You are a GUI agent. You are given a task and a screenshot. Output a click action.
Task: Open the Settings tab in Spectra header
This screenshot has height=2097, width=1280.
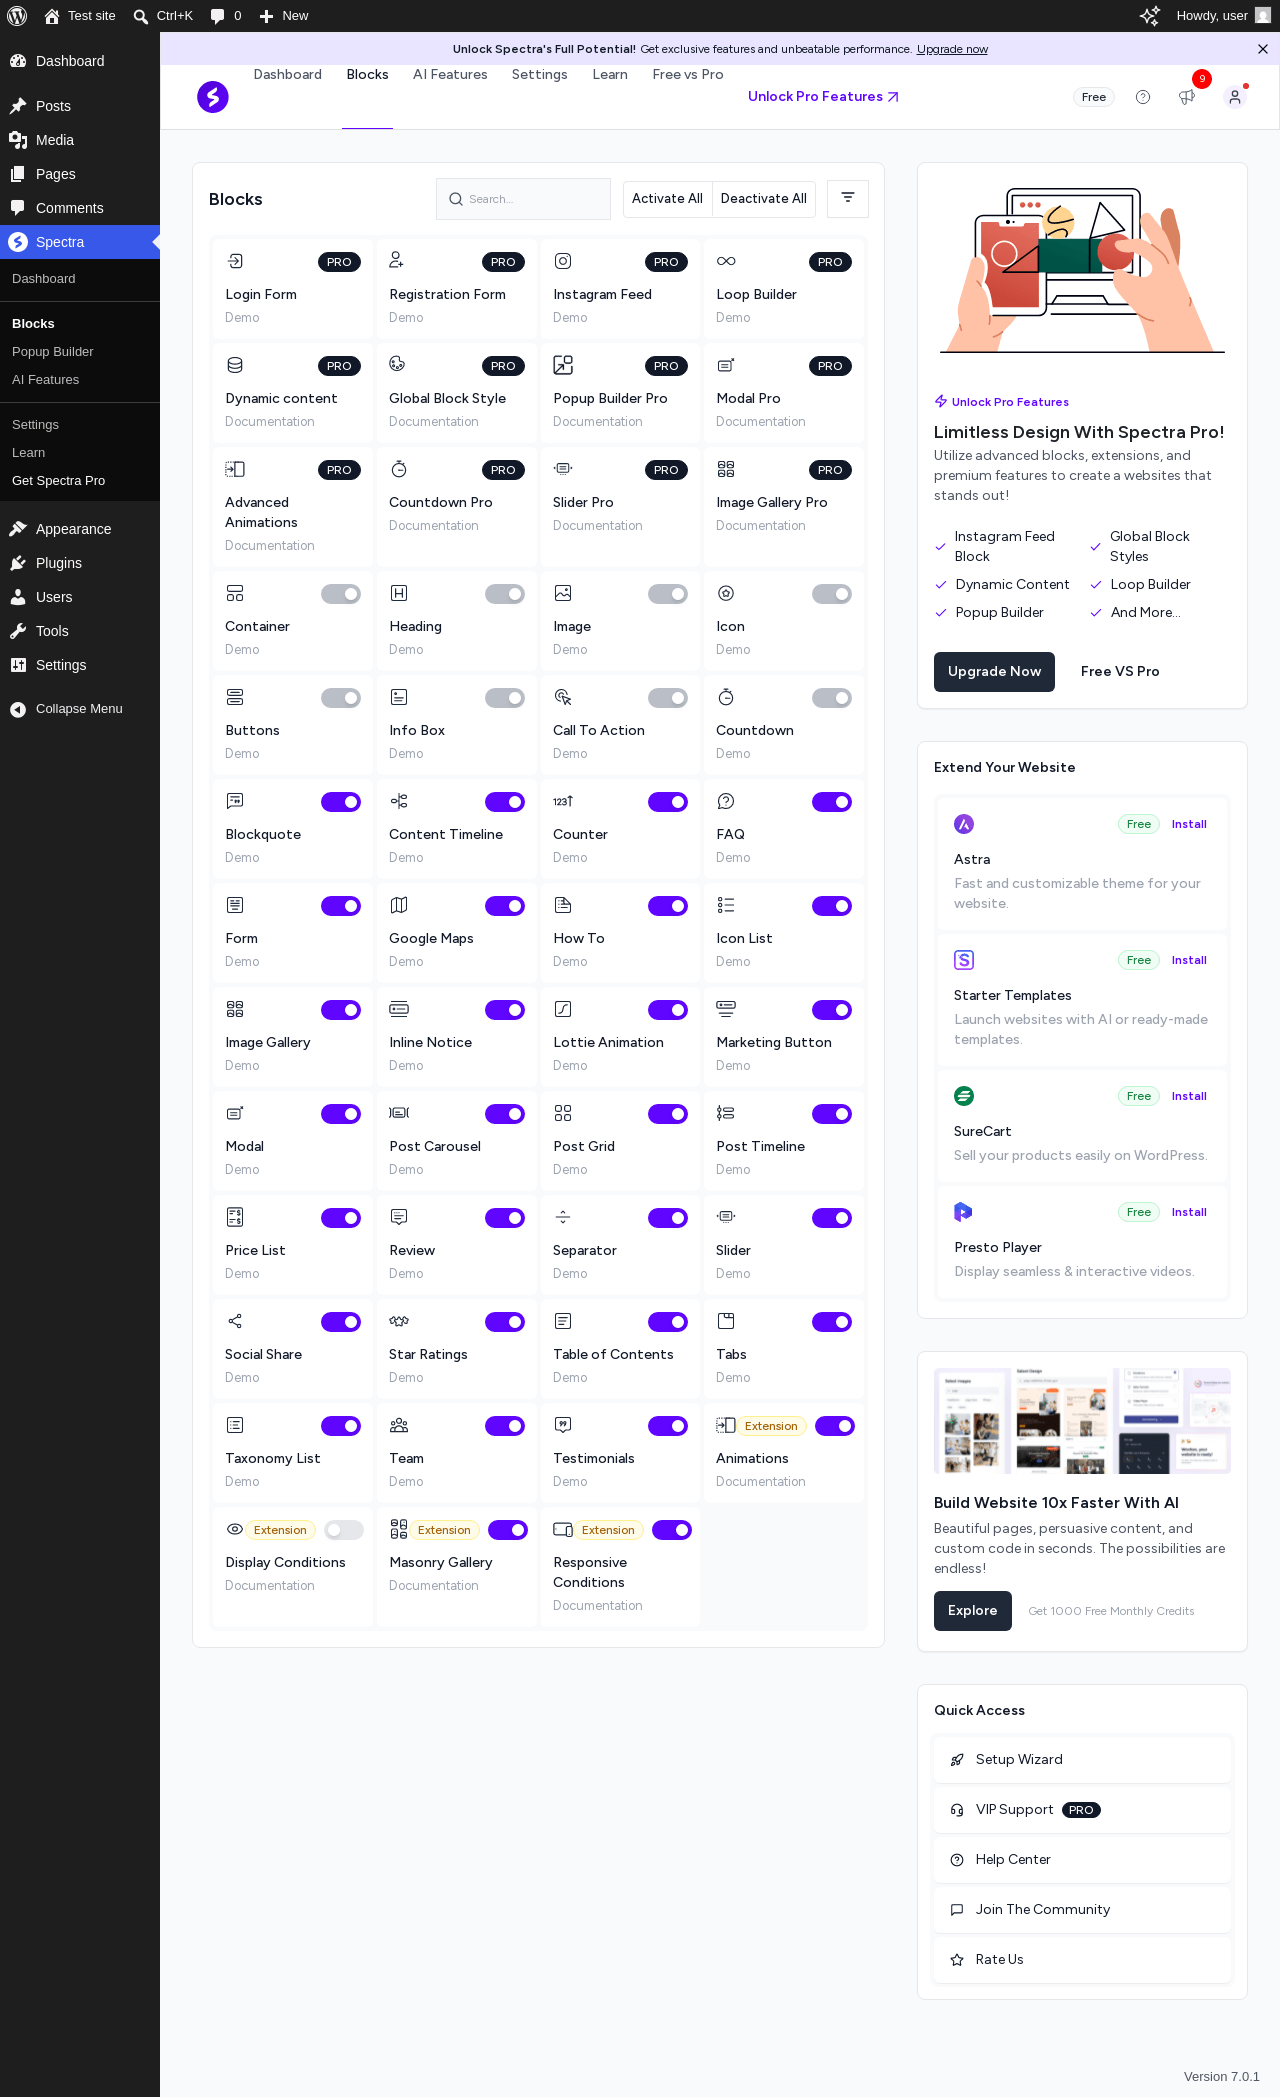(x=540, y=75)
